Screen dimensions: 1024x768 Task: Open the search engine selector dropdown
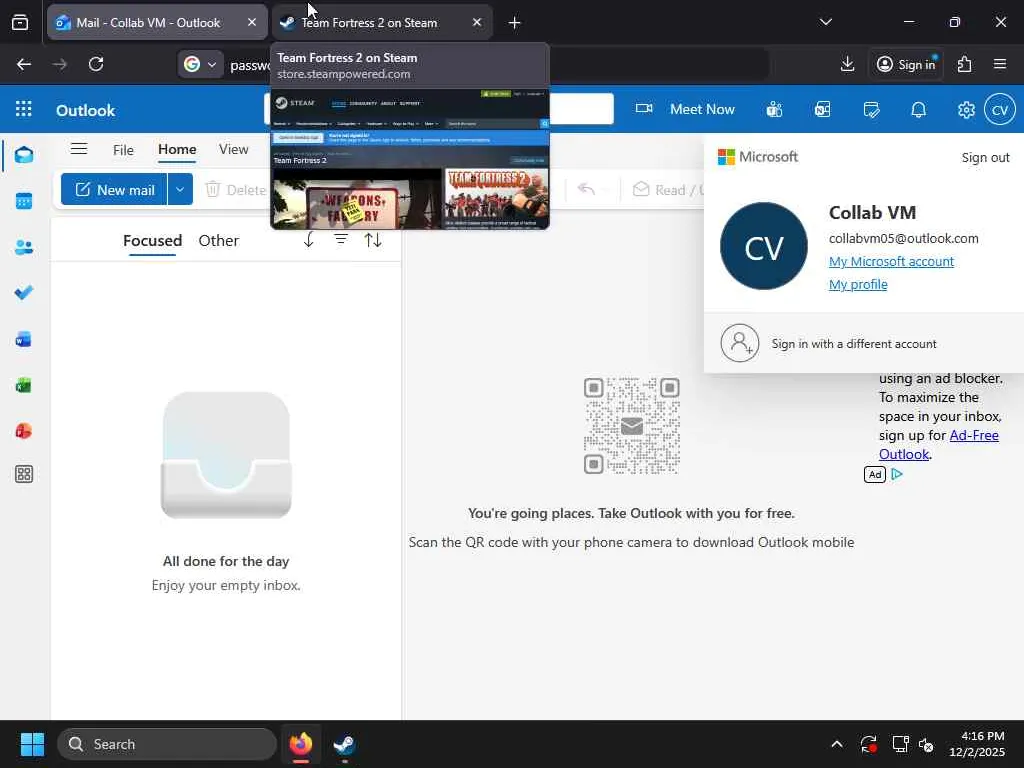(200, 64)
